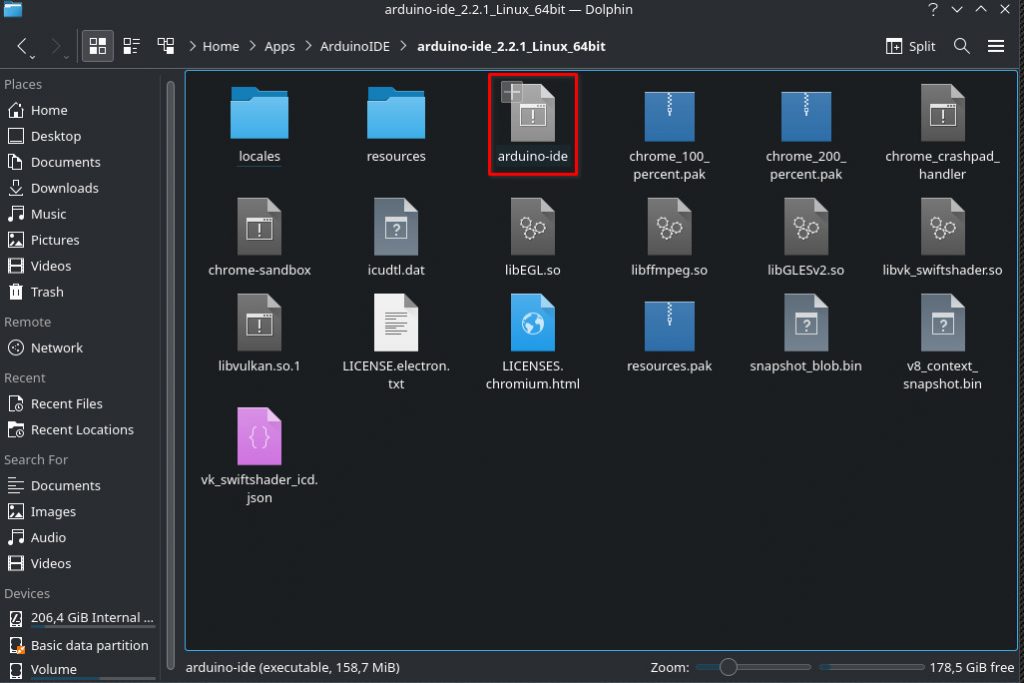The image size is (1024, 683).
Task: Go to ArduinoIDE in the breadcrumb bar
Action: (x=355, y=46)
